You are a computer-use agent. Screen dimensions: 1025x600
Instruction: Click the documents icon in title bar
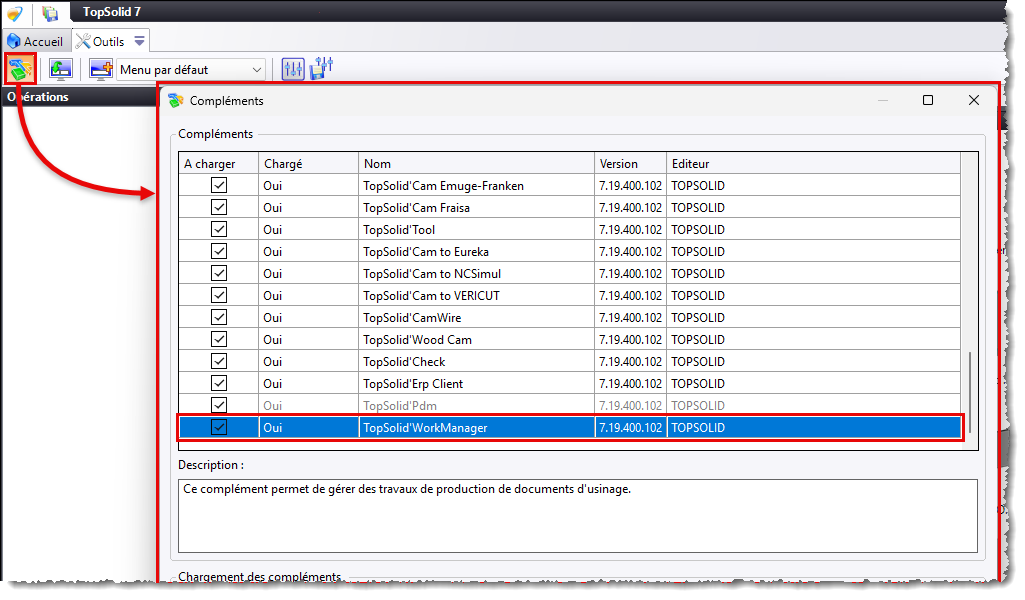(x=50, y=12)
